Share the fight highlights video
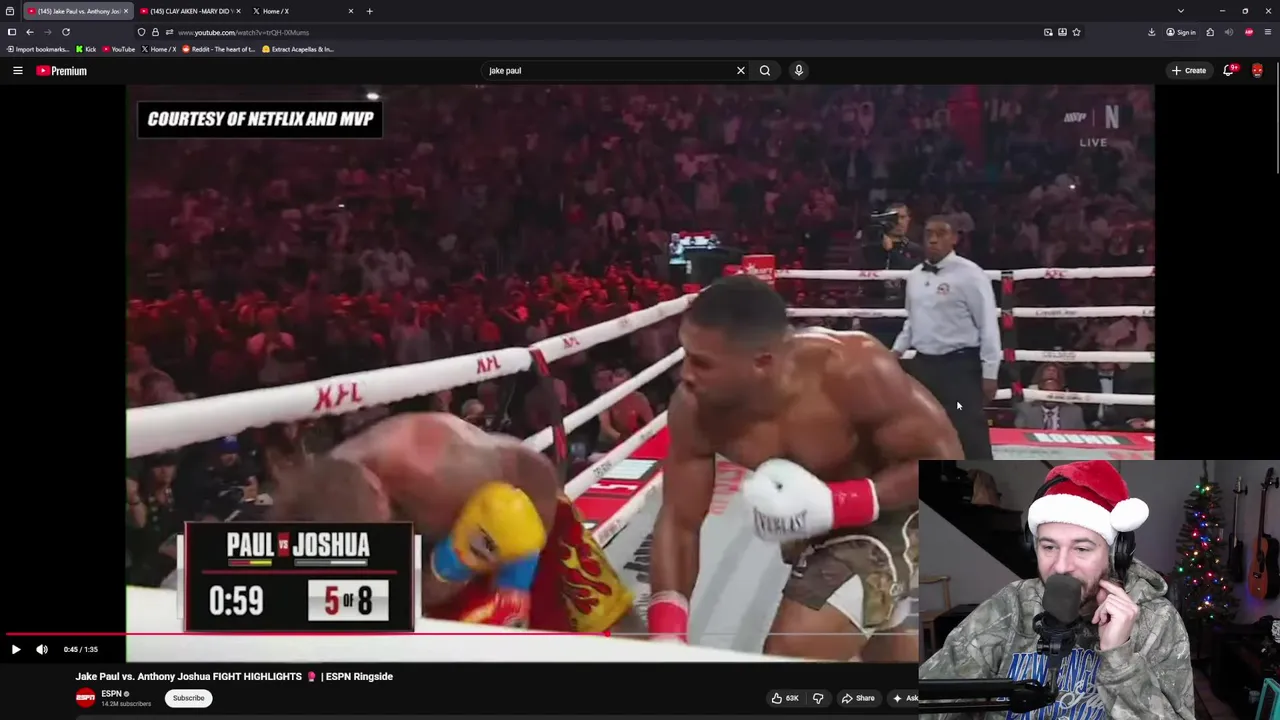 (858, 698)
